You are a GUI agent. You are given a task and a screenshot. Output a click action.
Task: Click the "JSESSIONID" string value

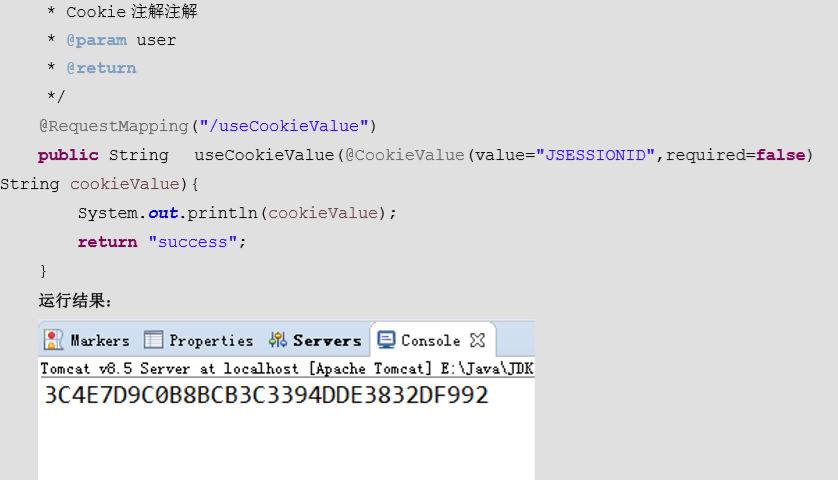point(595,155)
